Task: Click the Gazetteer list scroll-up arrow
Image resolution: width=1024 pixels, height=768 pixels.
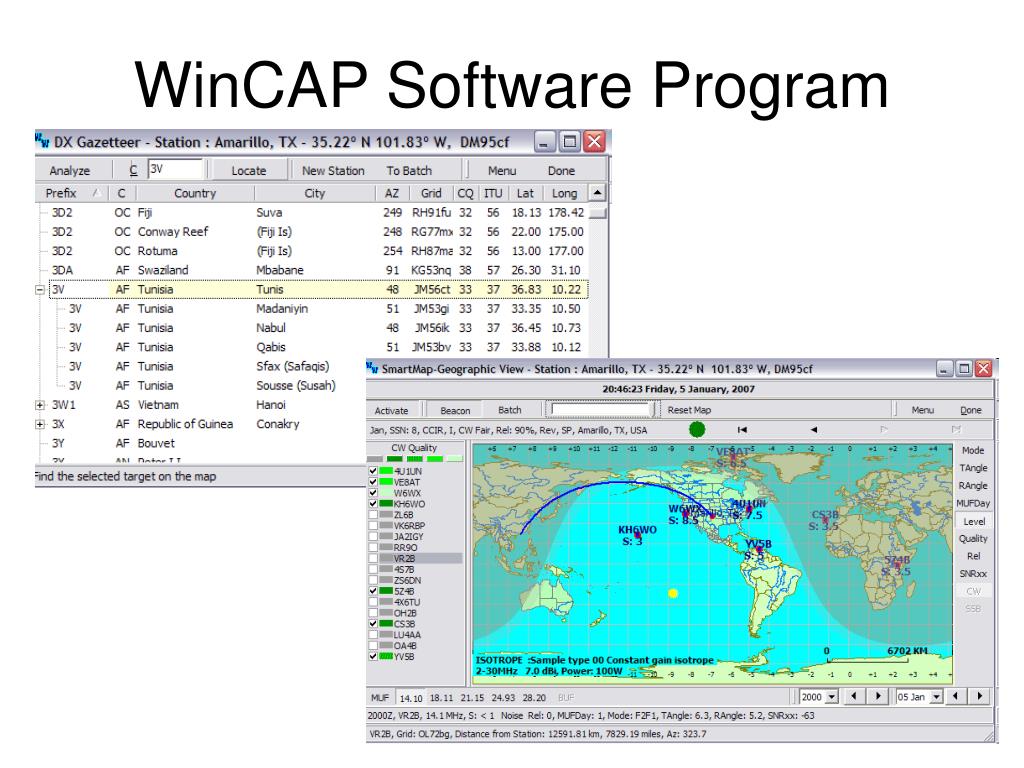Action: pos(598,193)
